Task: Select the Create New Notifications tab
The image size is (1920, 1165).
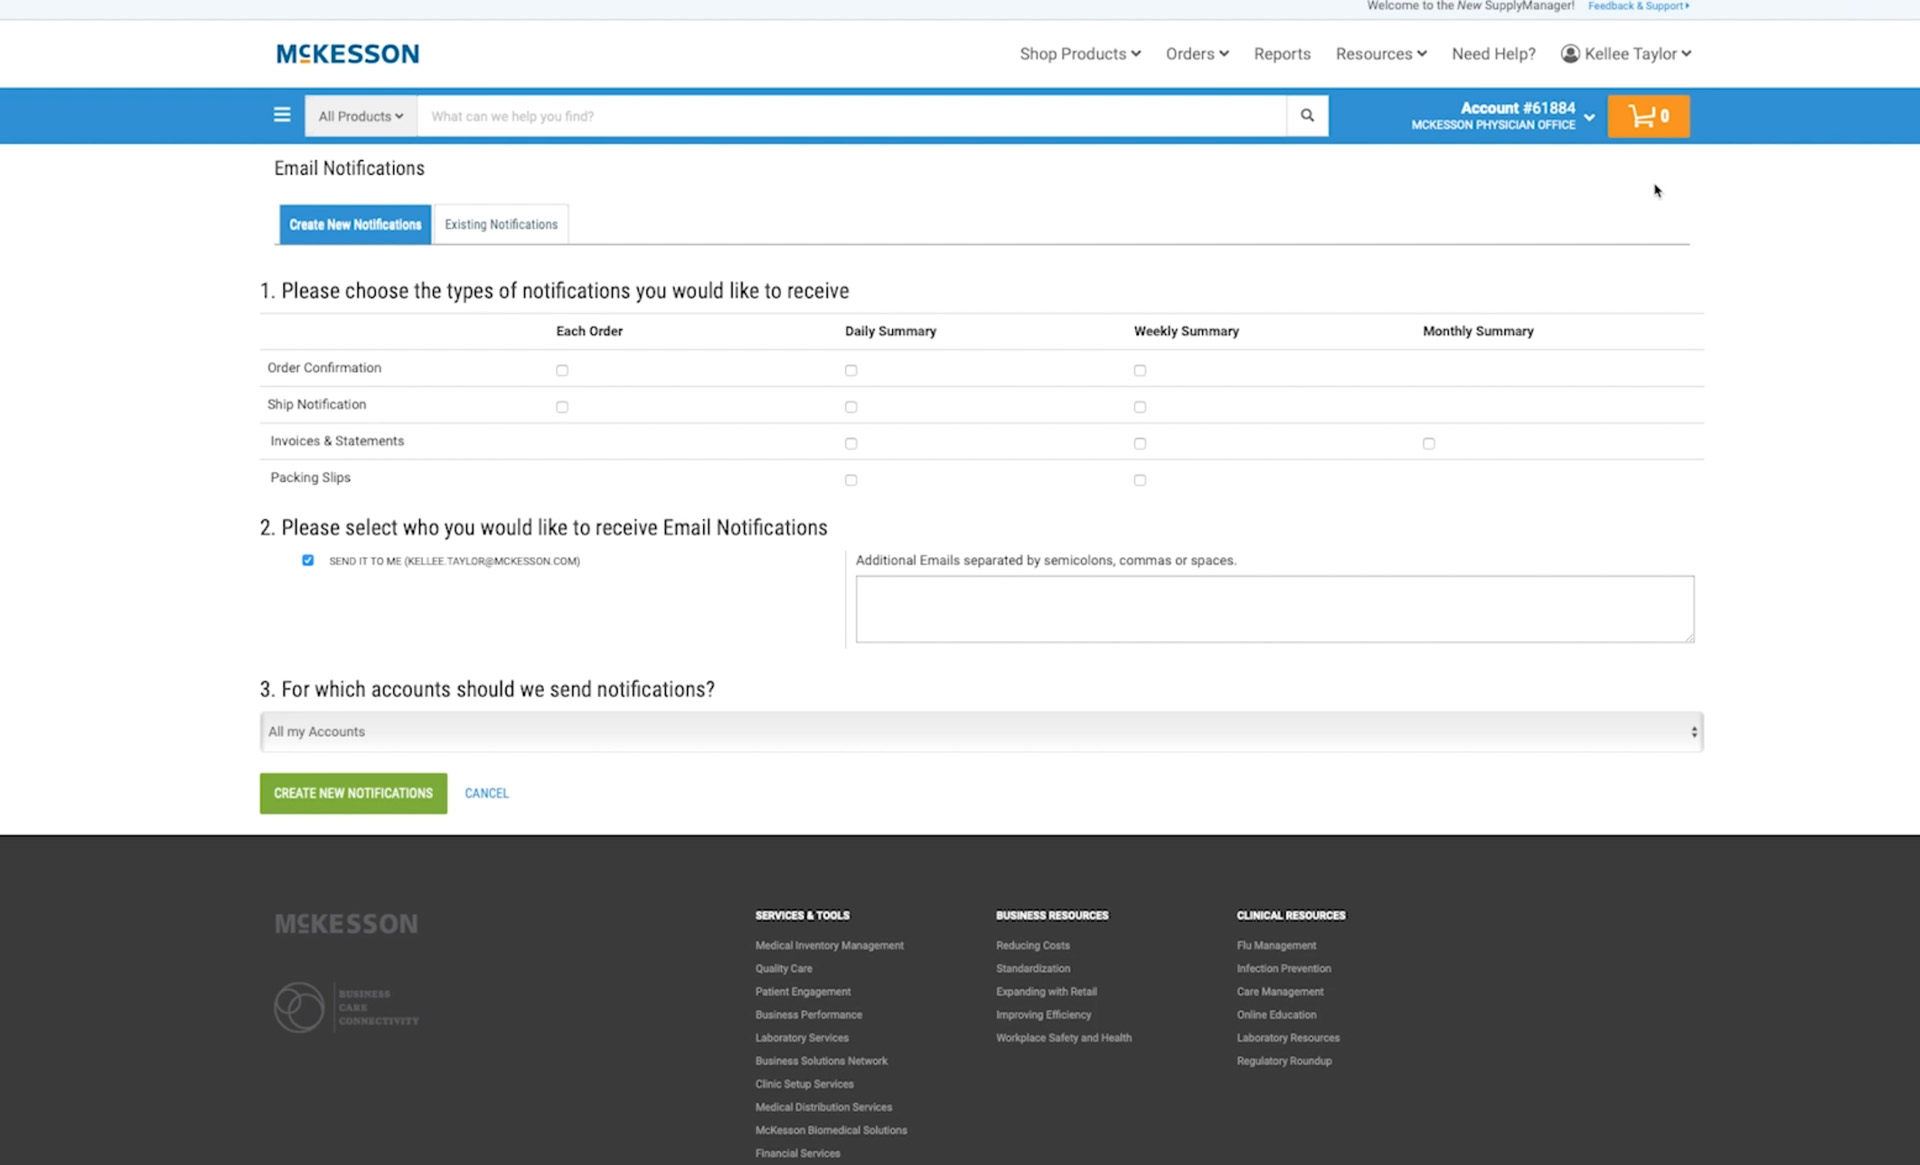Action: pyautogui.click(x=355, y=224)
